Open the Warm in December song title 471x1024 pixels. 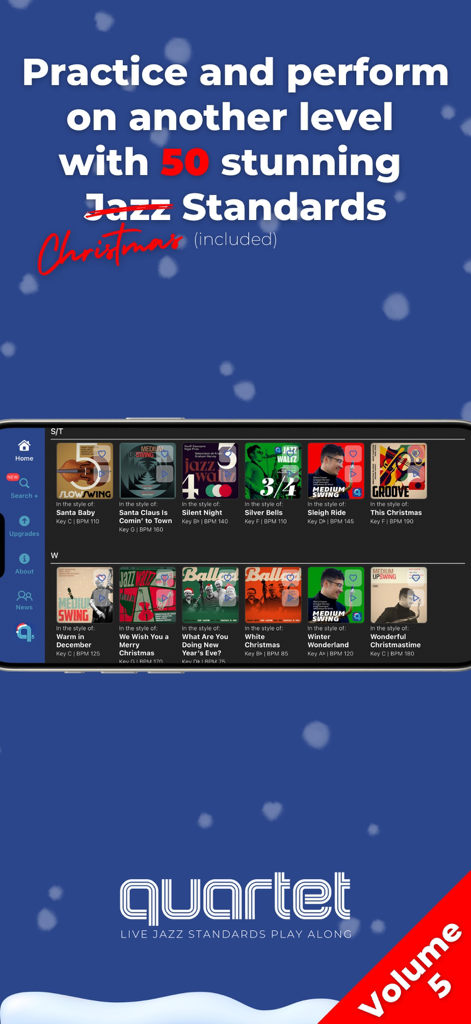[x=74, y=641]
